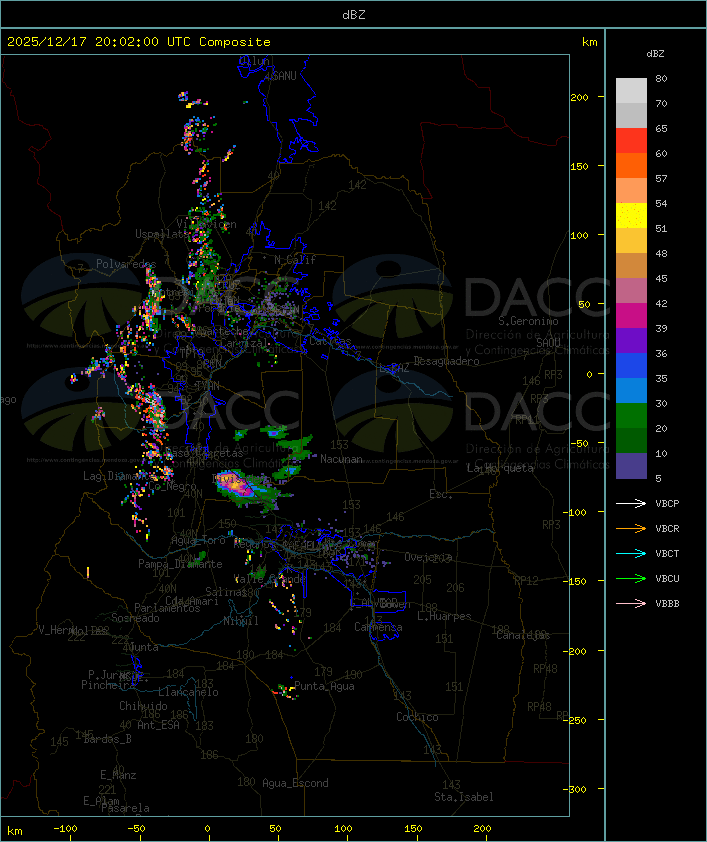The width and height of the screenshot is (707, 842).
Task: Pick the light blue 30–35 dBZ swatch
Action: pyautogui.click(x=631, y=390)
